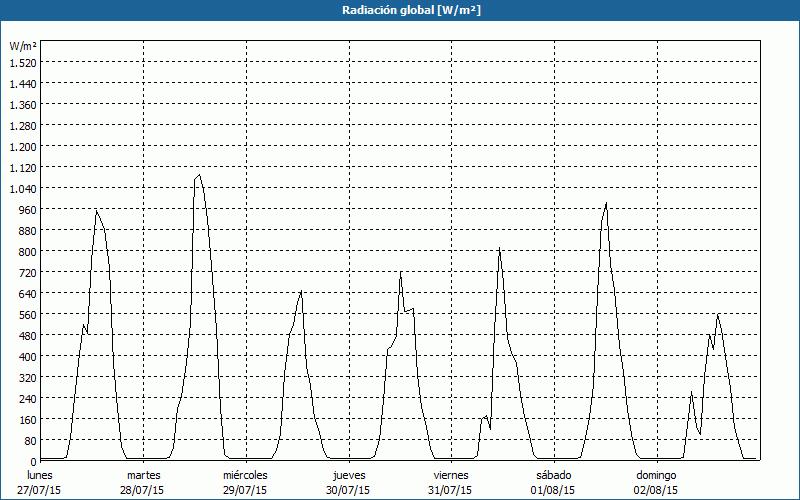Click the 01/08/15 date label
Image resolution: width=800 pixels, height=500 pixels.
[553, 490]
